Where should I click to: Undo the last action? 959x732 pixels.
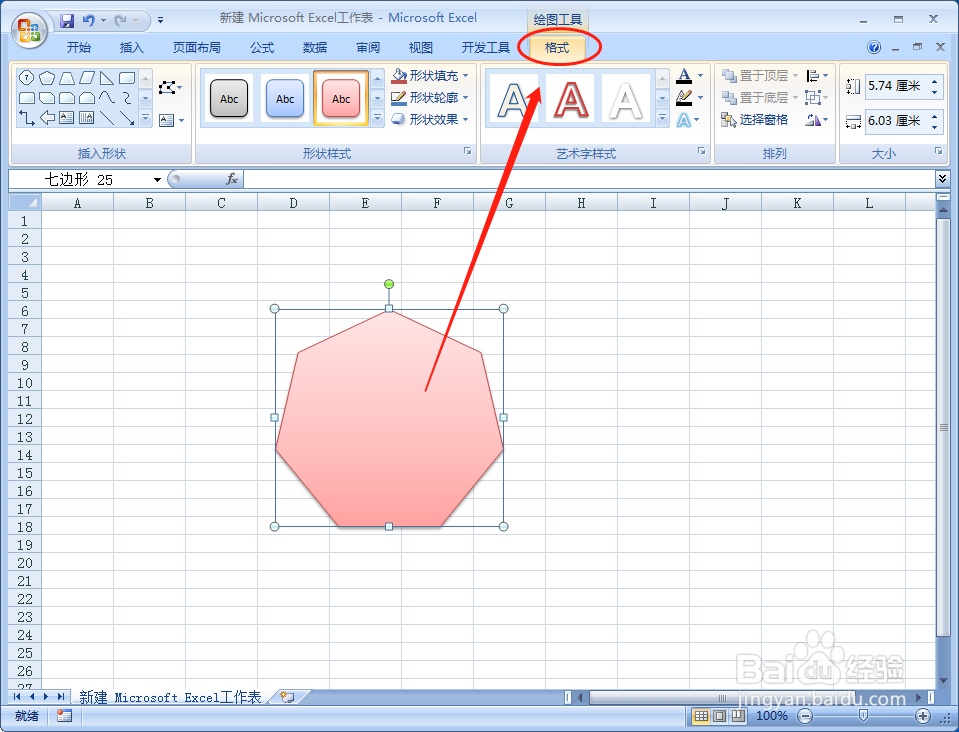point(89,21)
